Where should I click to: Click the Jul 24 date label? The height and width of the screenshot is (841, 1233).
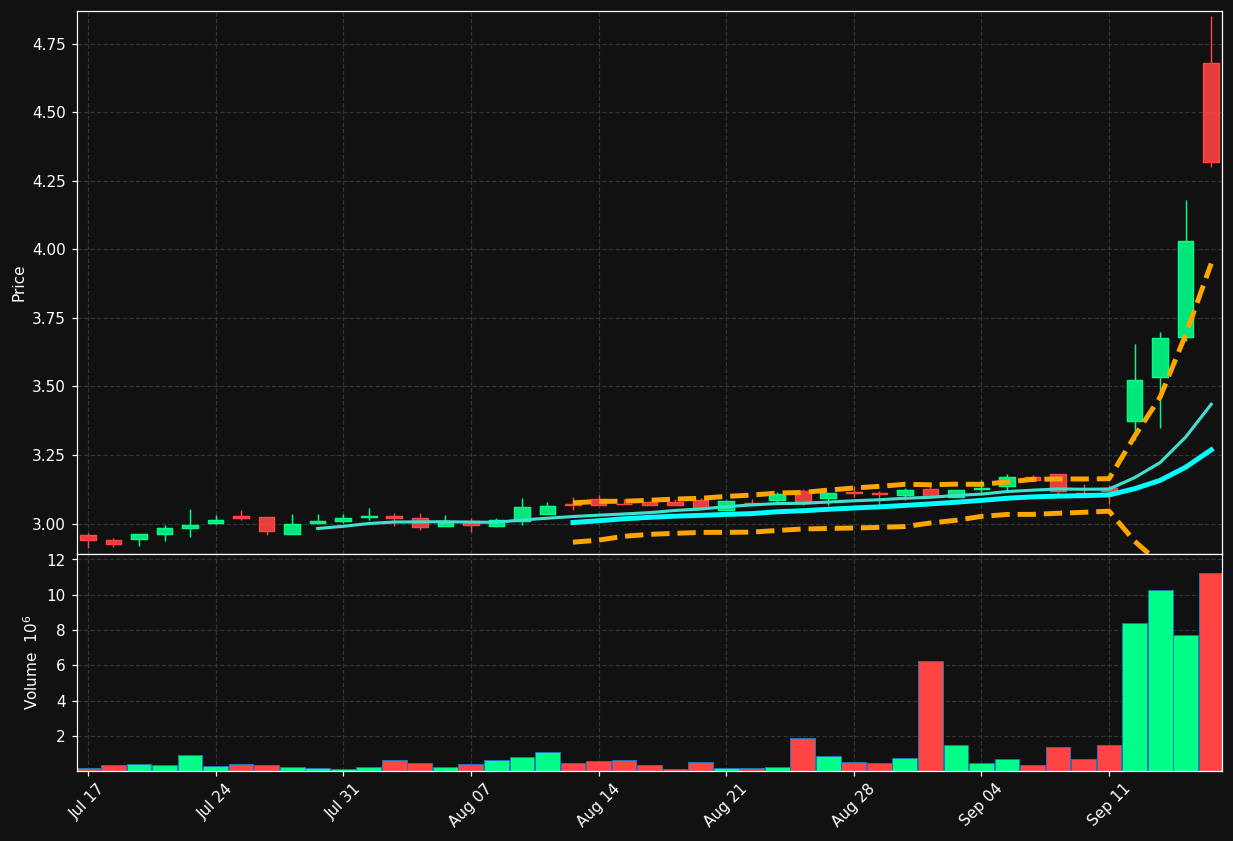click(x=213, y=802)
